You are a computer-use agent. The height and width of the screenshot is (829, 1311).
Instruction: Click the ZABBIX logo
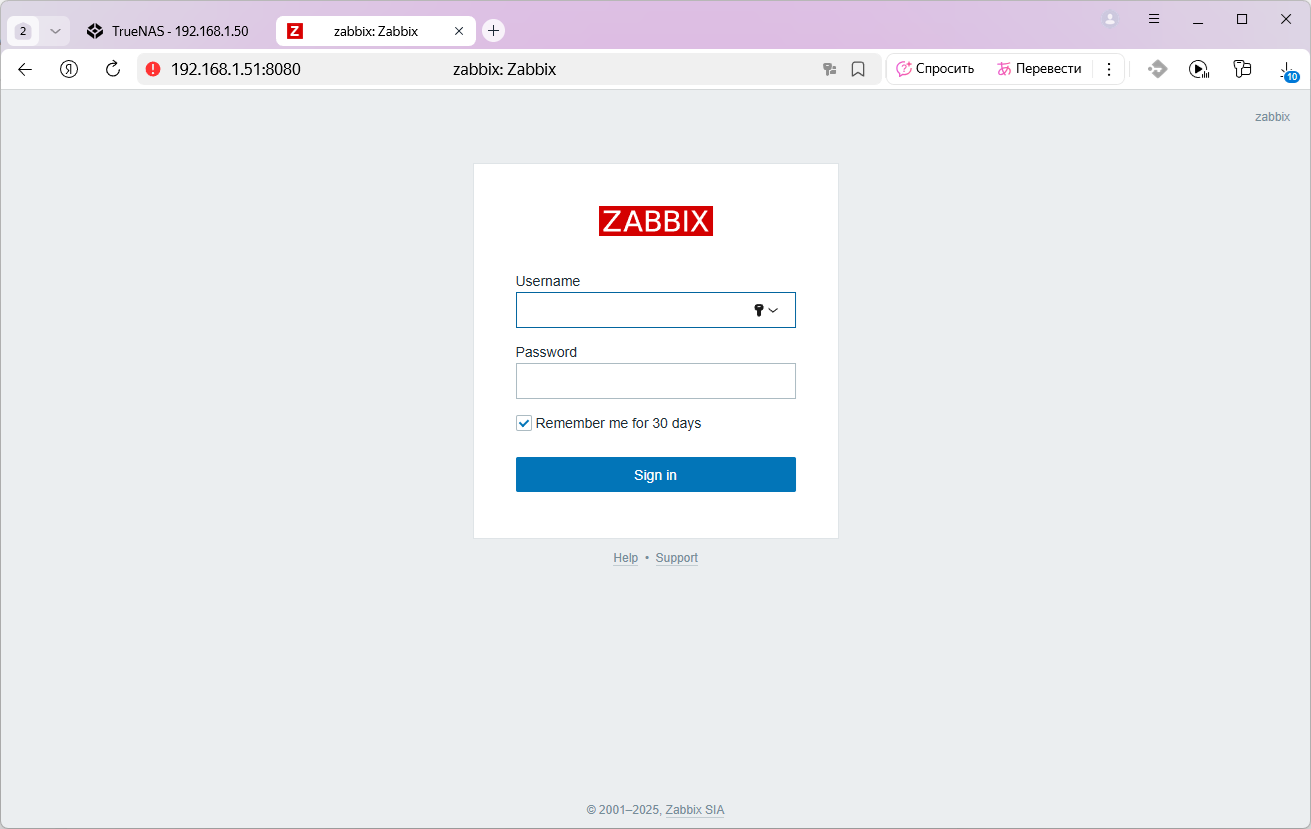pos(656,221)
